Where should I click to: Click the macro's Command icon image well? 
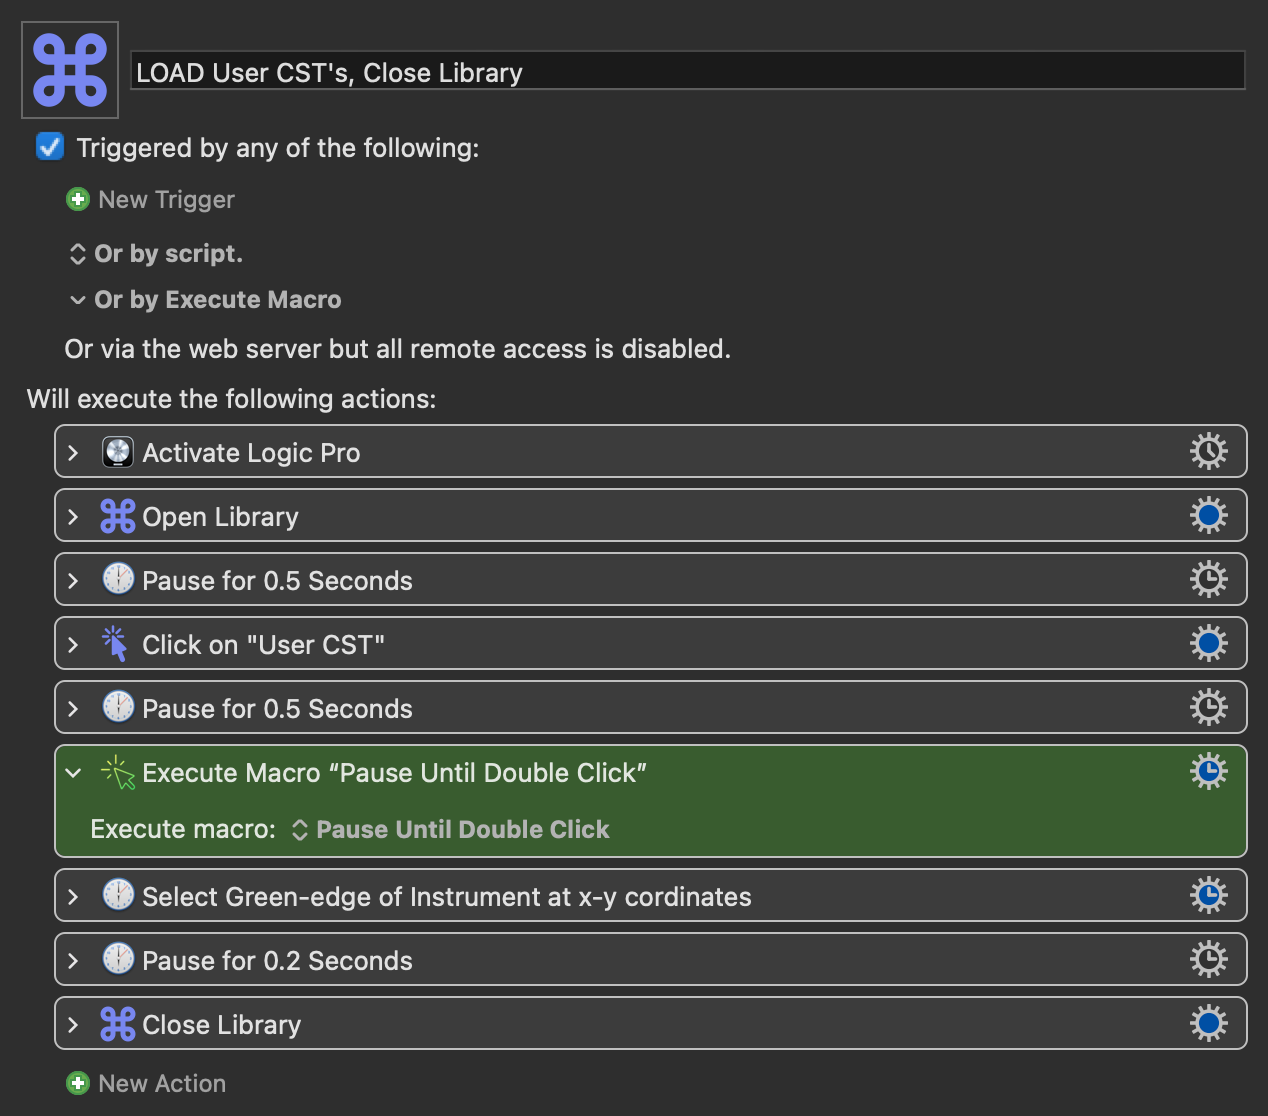pyautogui.click(x=70, y=70)
